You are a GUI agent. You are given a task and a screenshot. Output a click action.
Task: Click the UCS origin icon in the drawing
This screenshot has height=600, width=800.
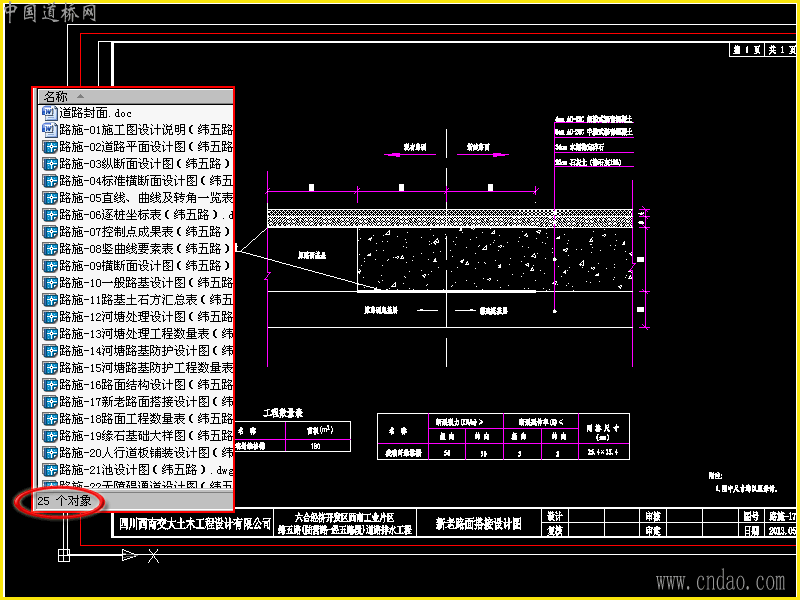[x=64, y=555]
